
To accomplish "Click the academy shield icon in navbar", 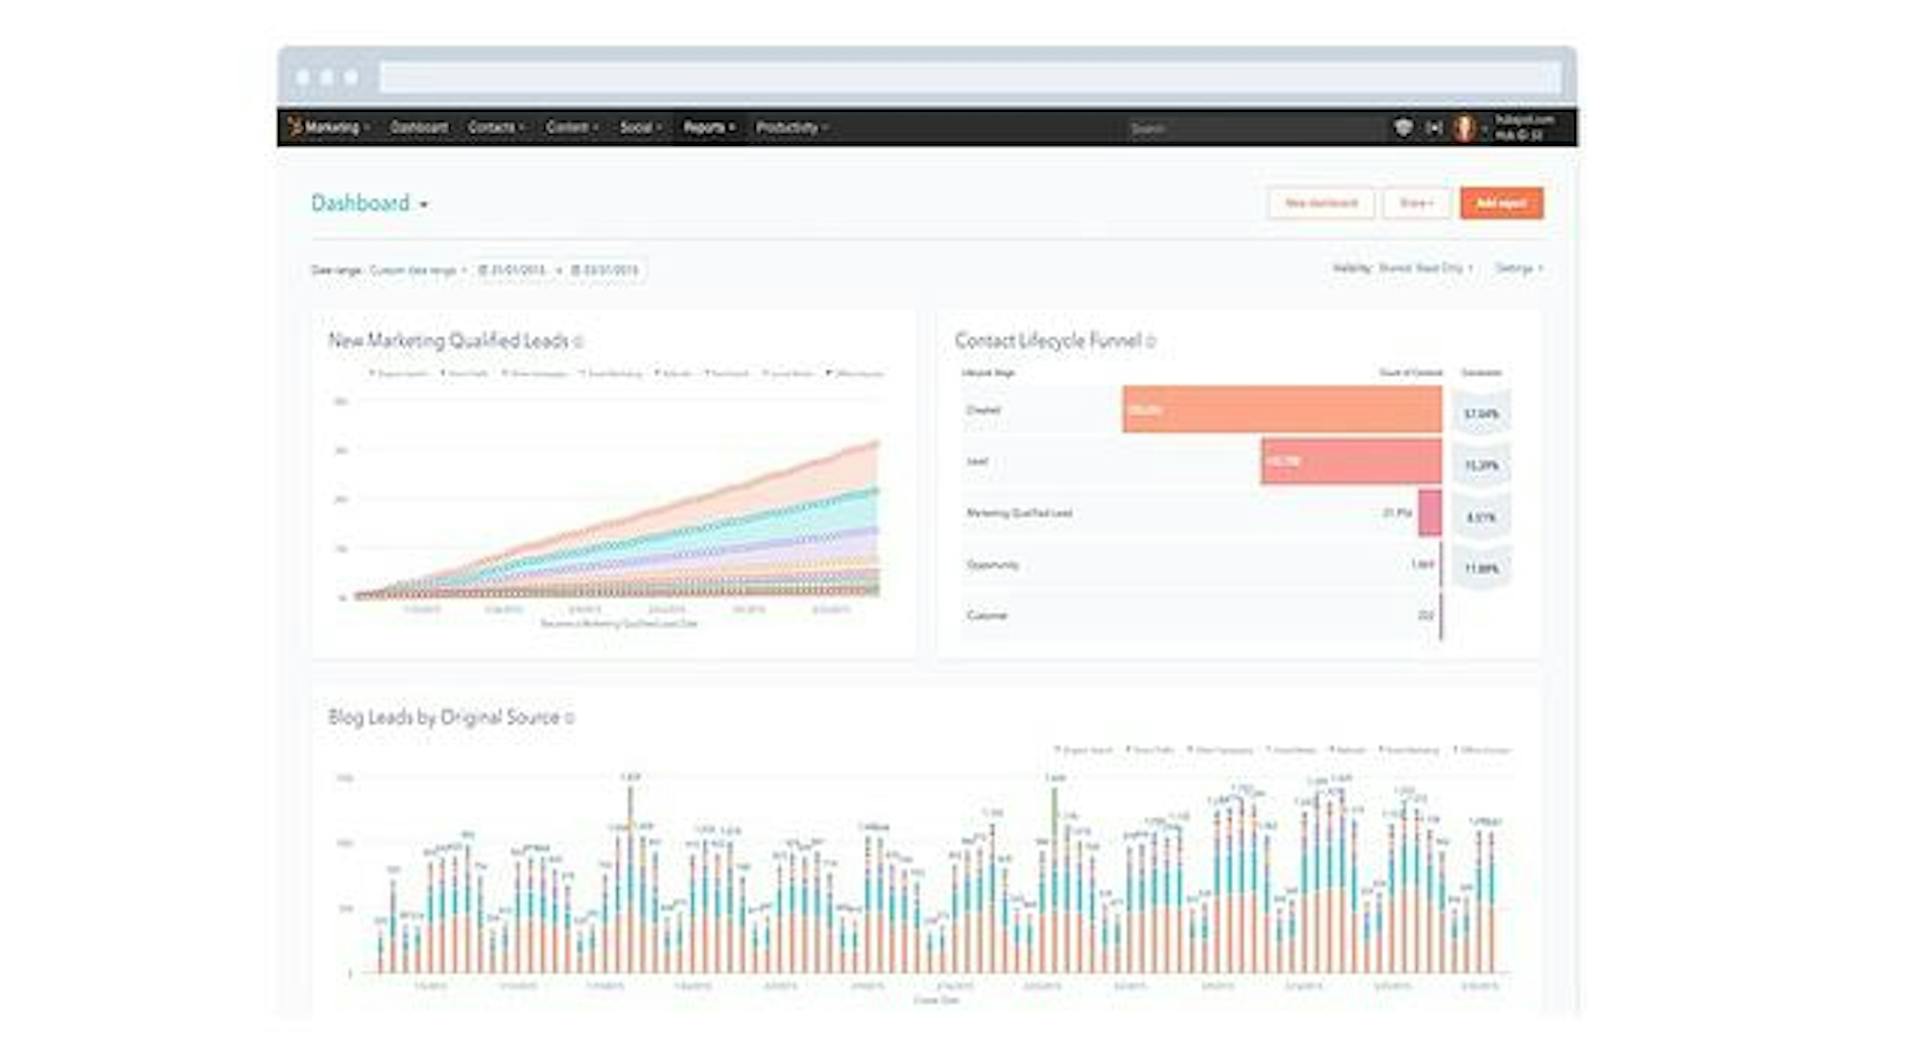I will tap(1403, 127).
